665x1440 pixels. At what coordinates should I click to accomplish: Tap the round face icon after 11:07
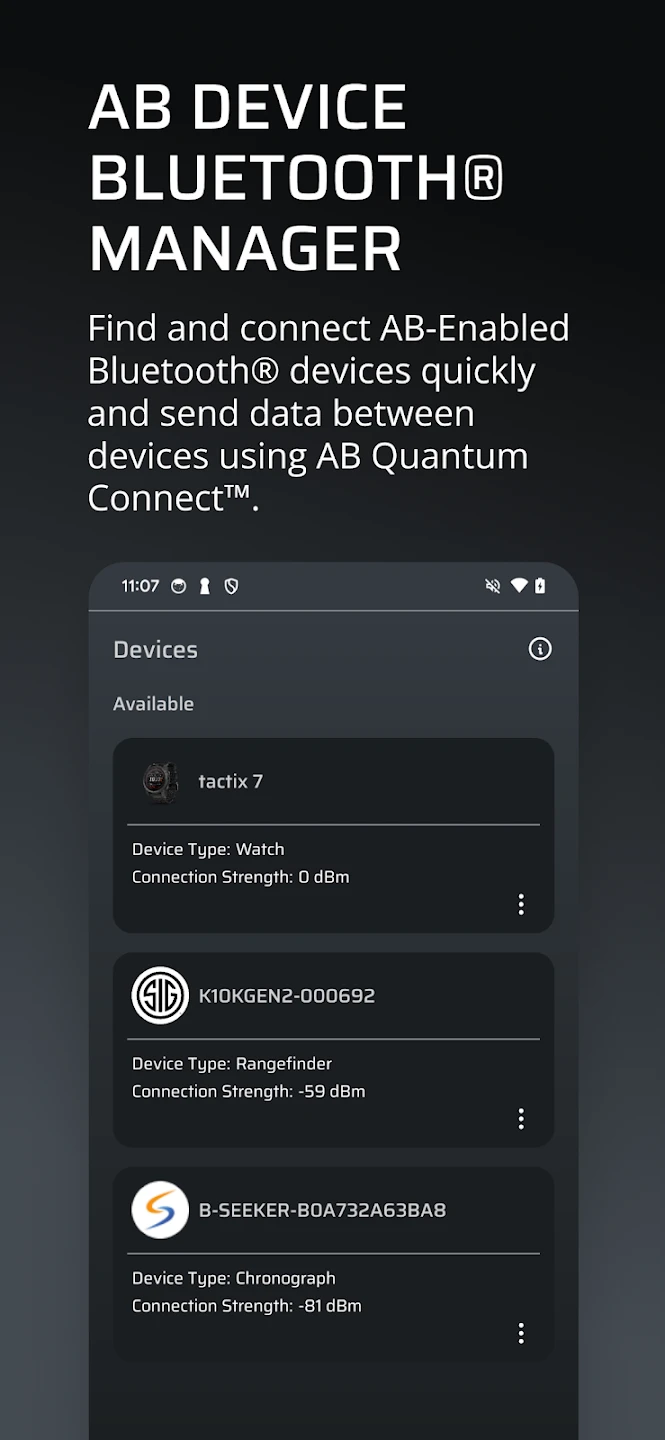click(179, 586)
